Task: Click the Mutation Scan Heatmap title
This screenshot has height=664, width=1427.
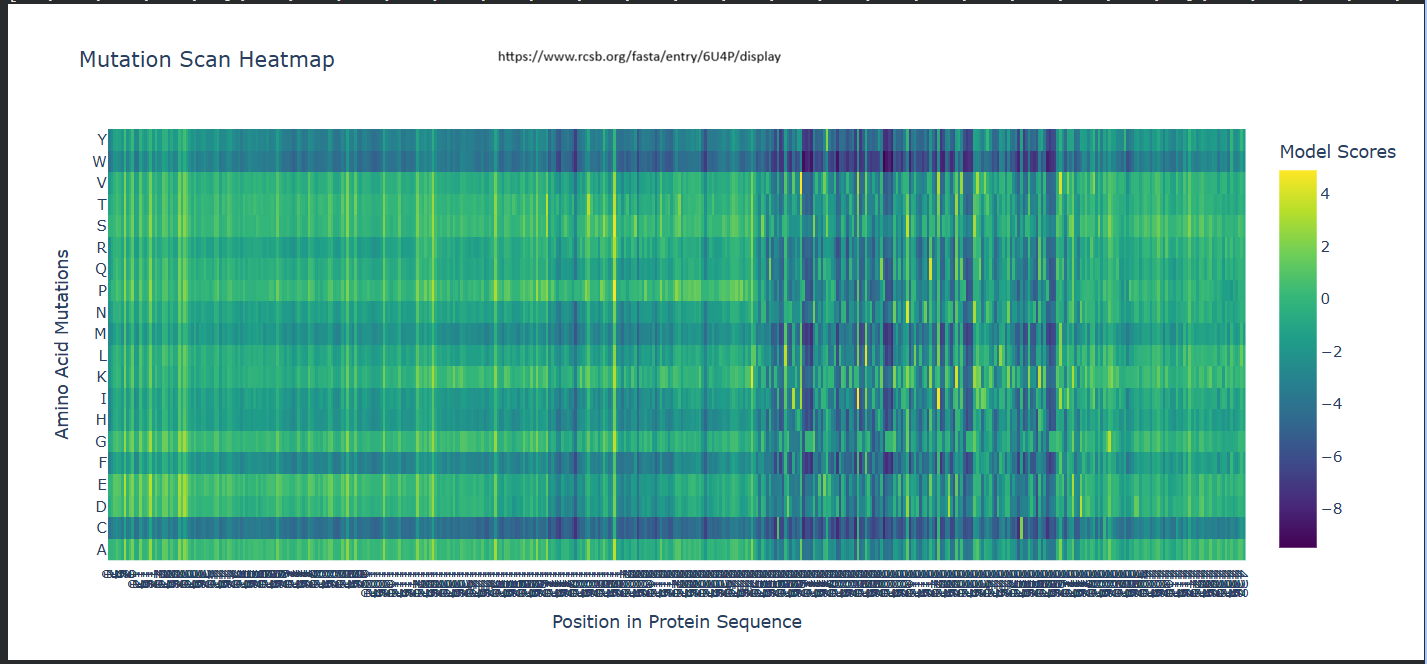Action: coord(207,59)
